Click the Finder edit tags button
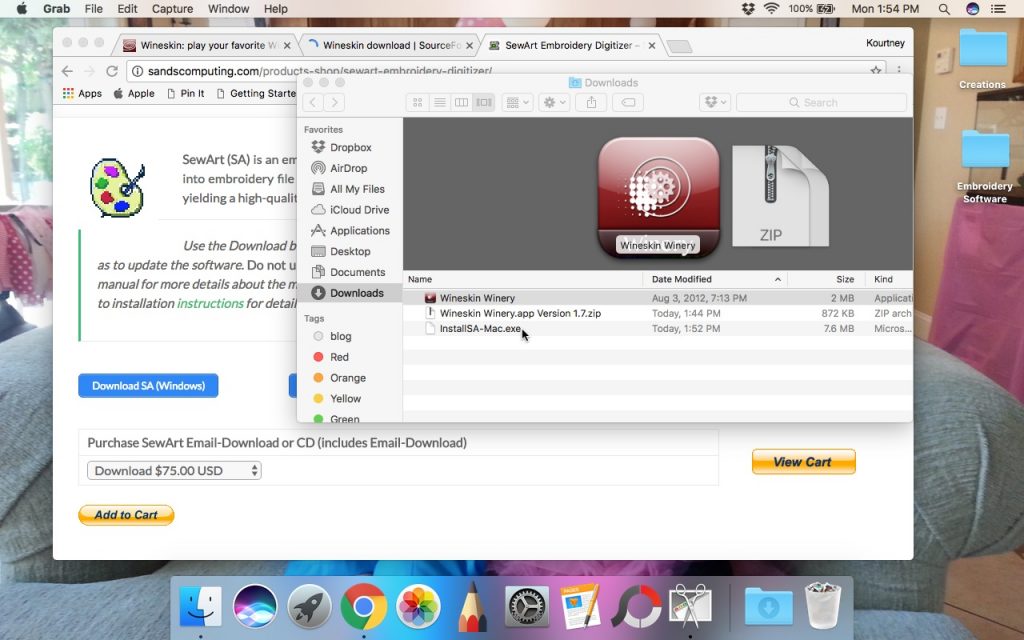The width and height of the screenshot is (1024, 640). click(x=628, y=103)
